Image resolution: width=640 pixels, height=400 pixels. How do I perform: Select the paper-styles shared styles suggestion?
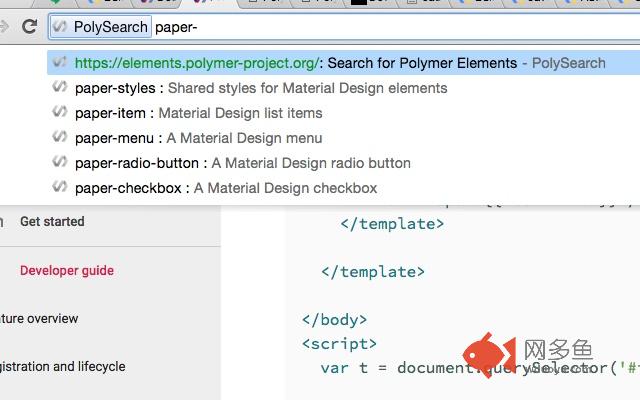260,88
